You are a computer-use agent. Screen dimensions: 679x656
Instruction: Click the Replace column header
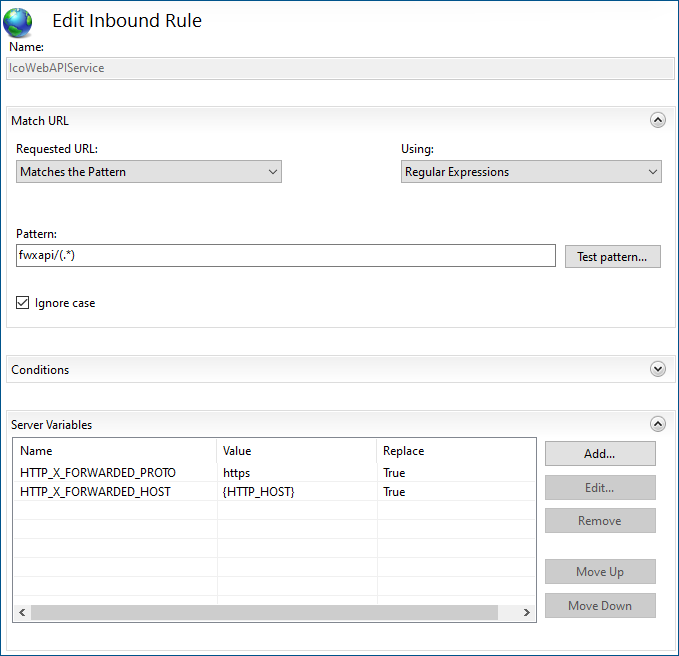point(455,451)
